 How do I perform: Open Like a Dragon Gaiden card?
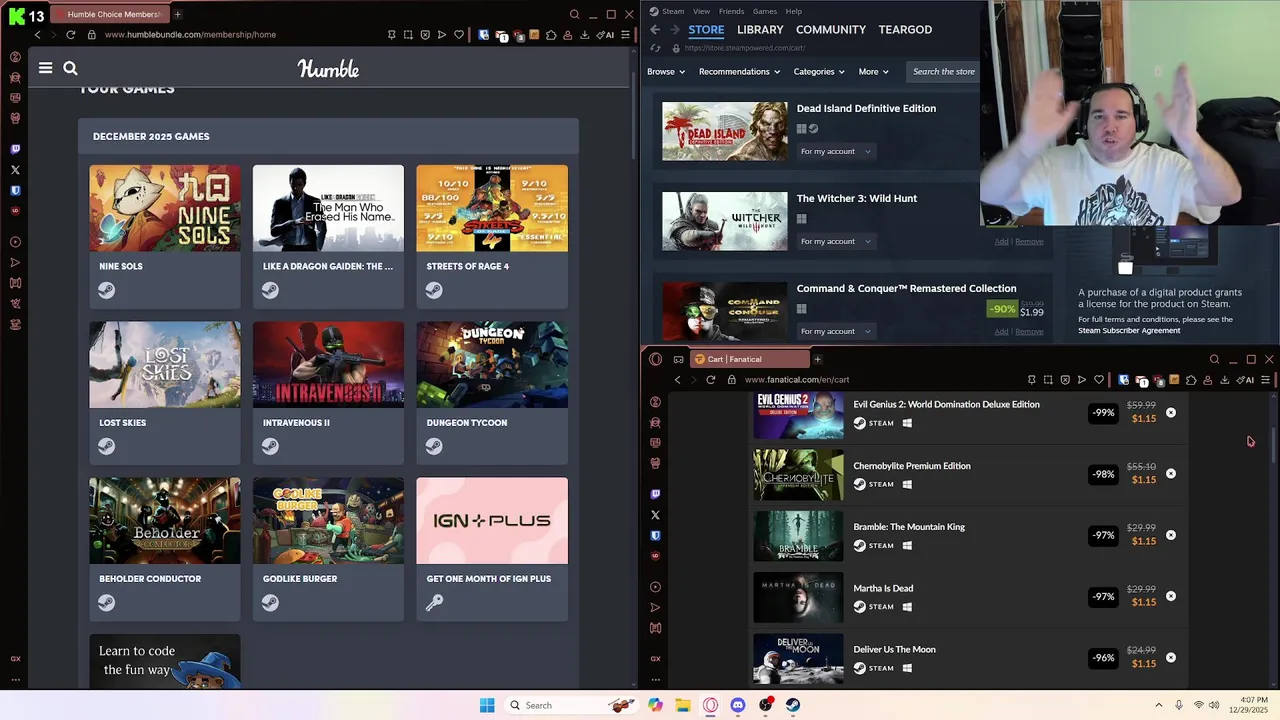click(x=328, y=237)
